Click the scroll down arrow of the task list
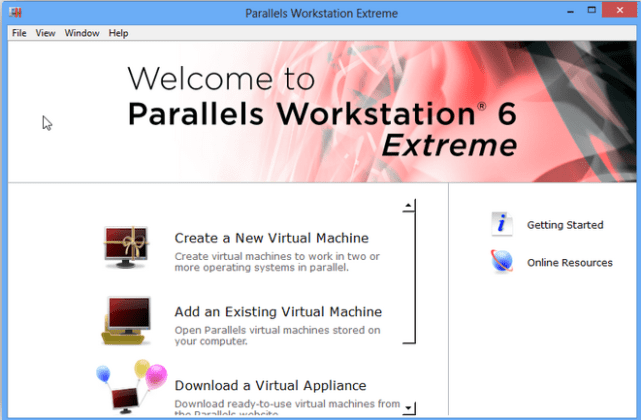 coord(408,408)
